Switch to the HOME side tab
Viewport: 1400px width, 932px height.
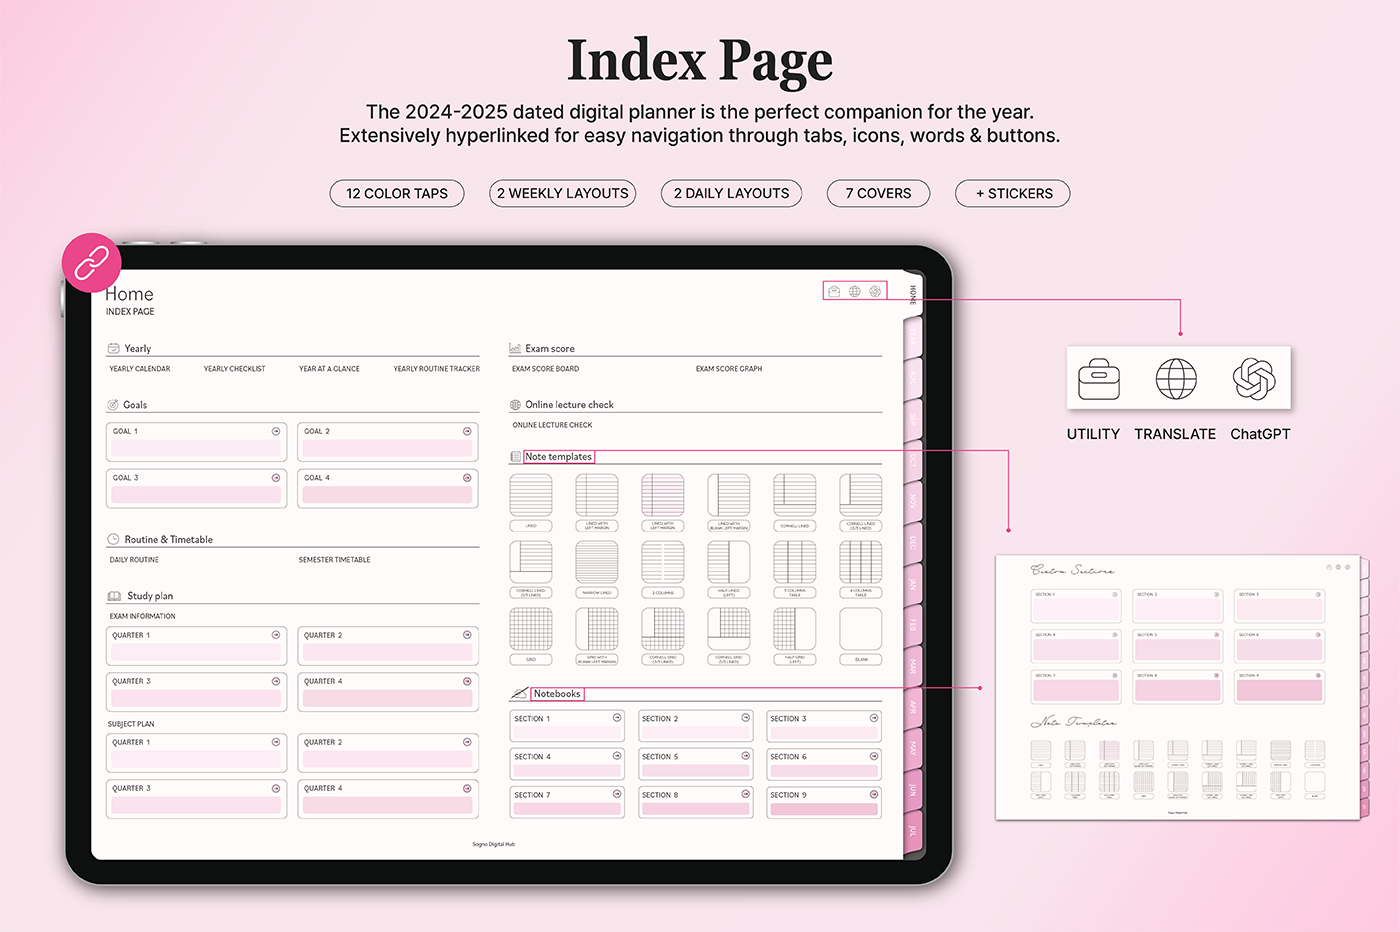point(912,294)
